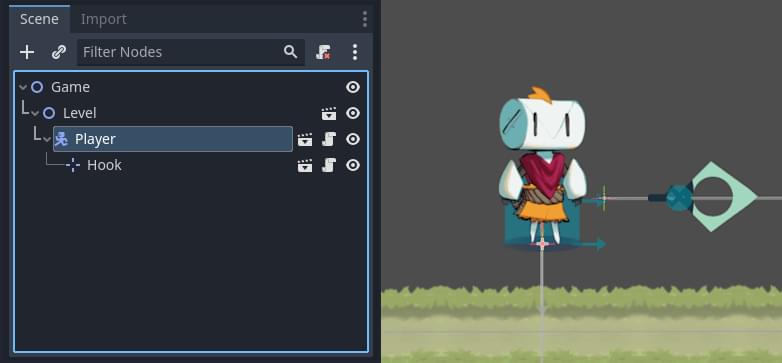This screenshot has width=782, height=363.
Task: Click the hook diamond sprite in viewport
Action: (724, 196)
